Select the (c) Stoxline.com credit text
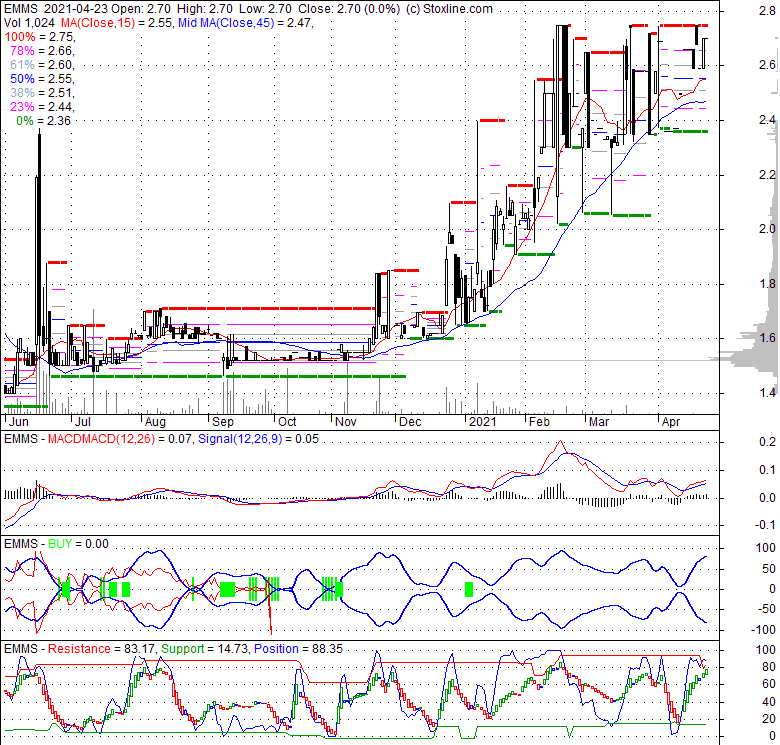Screen dimensions: 780x745 pos(449,8)
